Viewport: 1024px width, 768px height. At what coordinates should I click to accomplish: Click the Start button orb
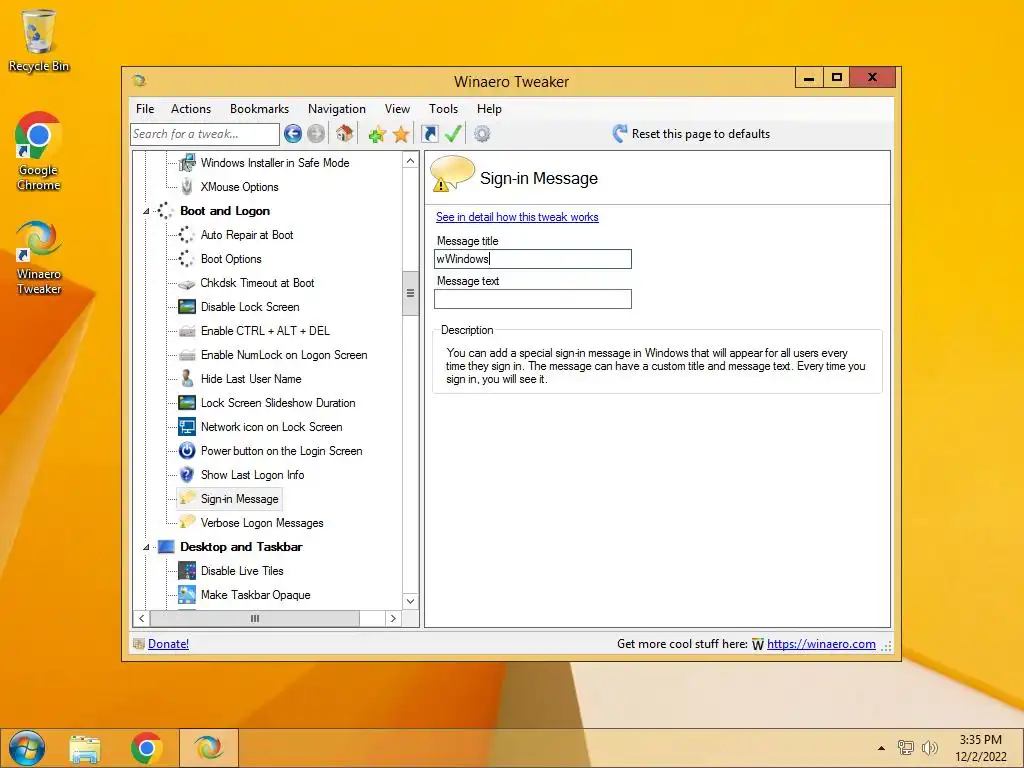click(x=27, y=748)
